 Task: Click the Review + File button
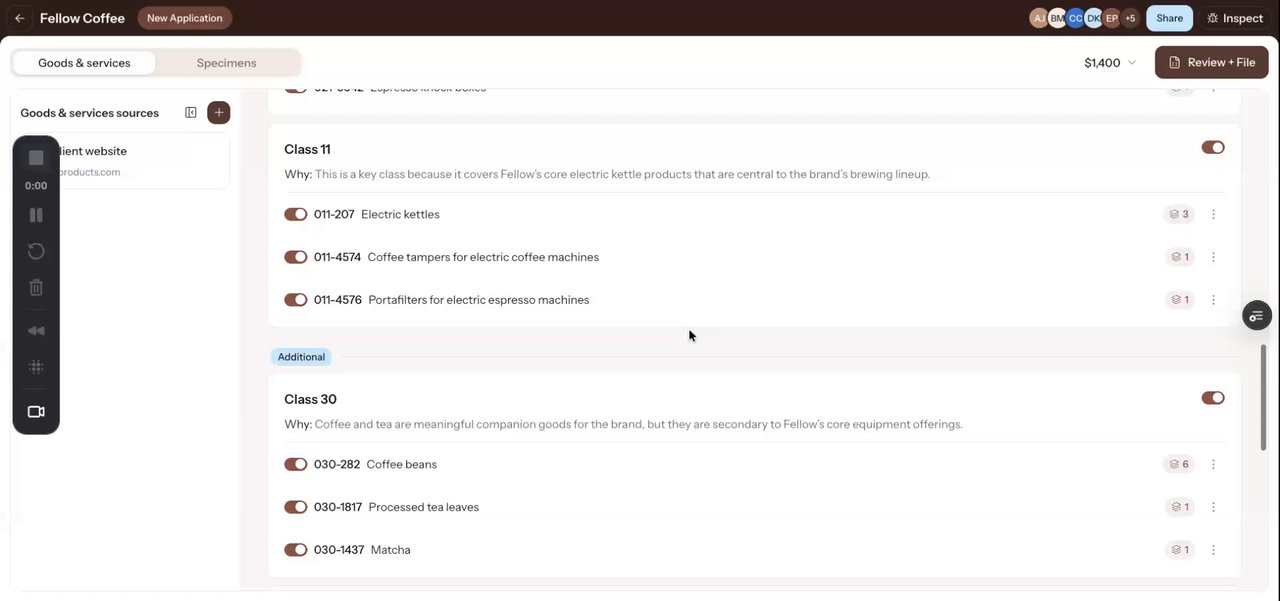click(x=1212, y=62)
